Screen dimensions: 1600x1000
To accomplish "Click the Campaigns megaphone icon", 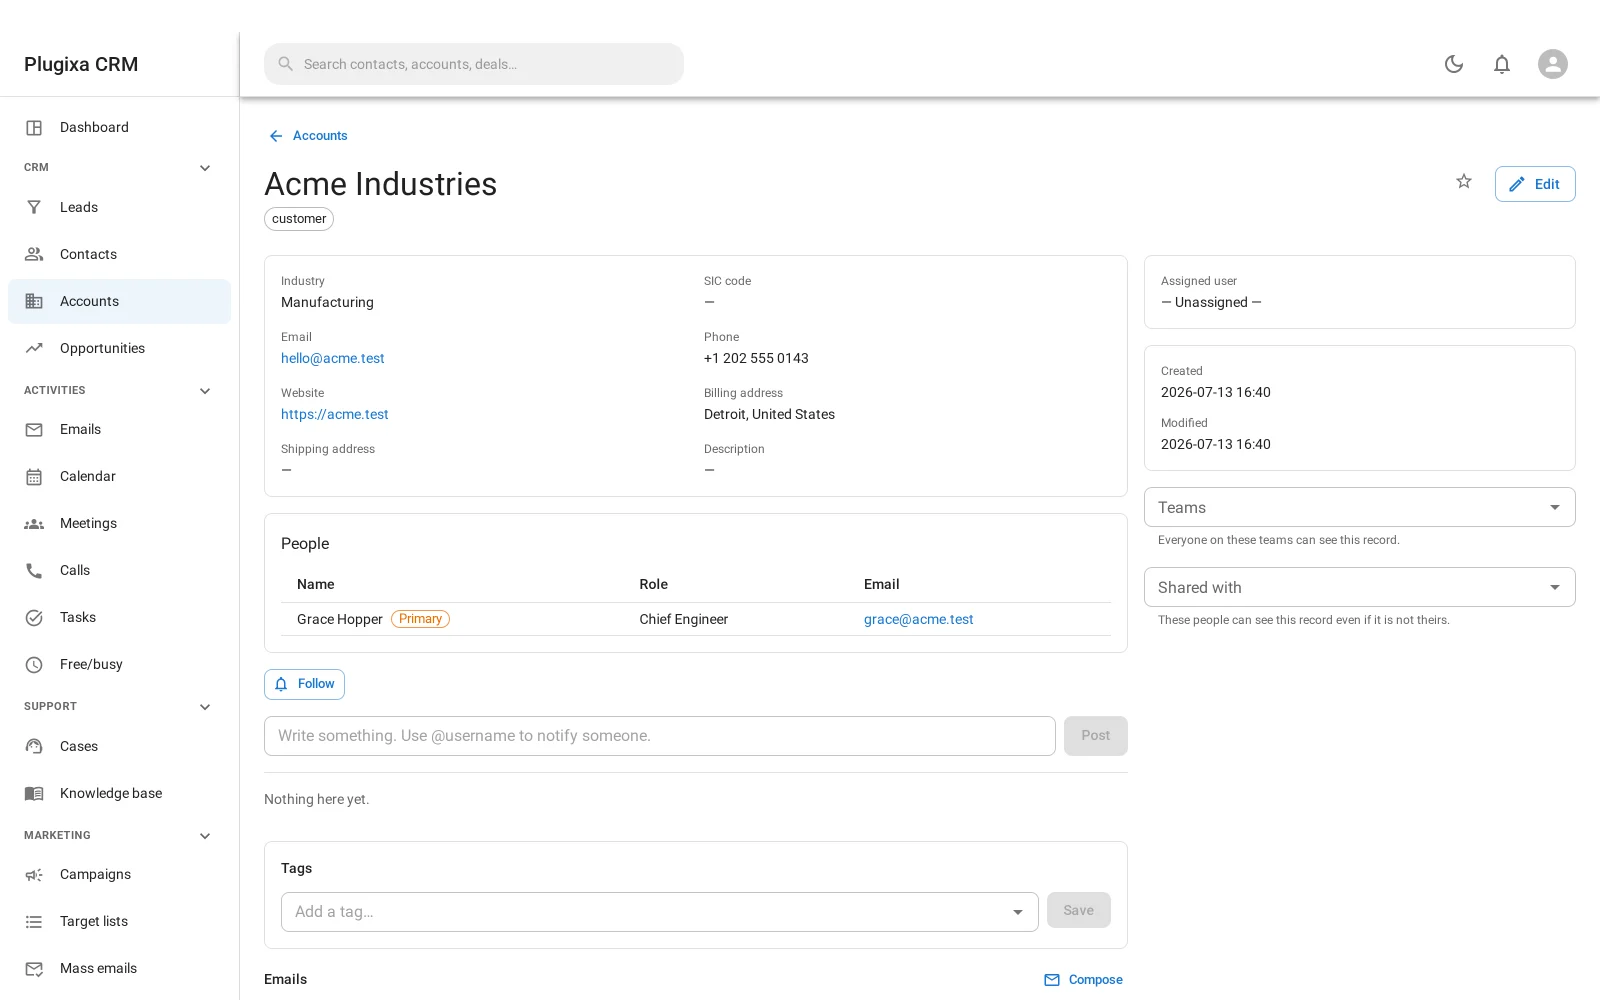I will 34,874.
